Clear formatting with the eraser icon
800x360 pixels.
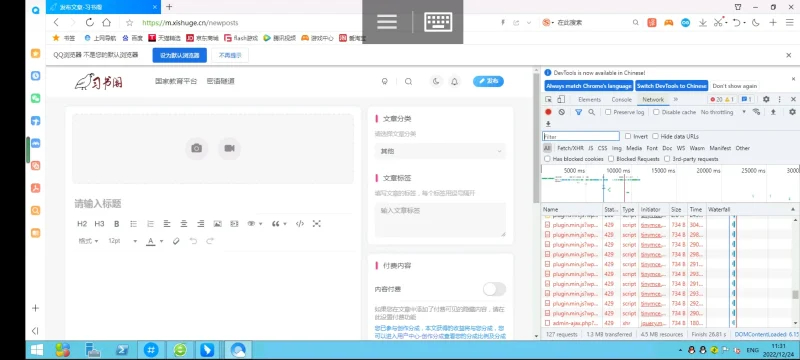[x=177, y=241]
